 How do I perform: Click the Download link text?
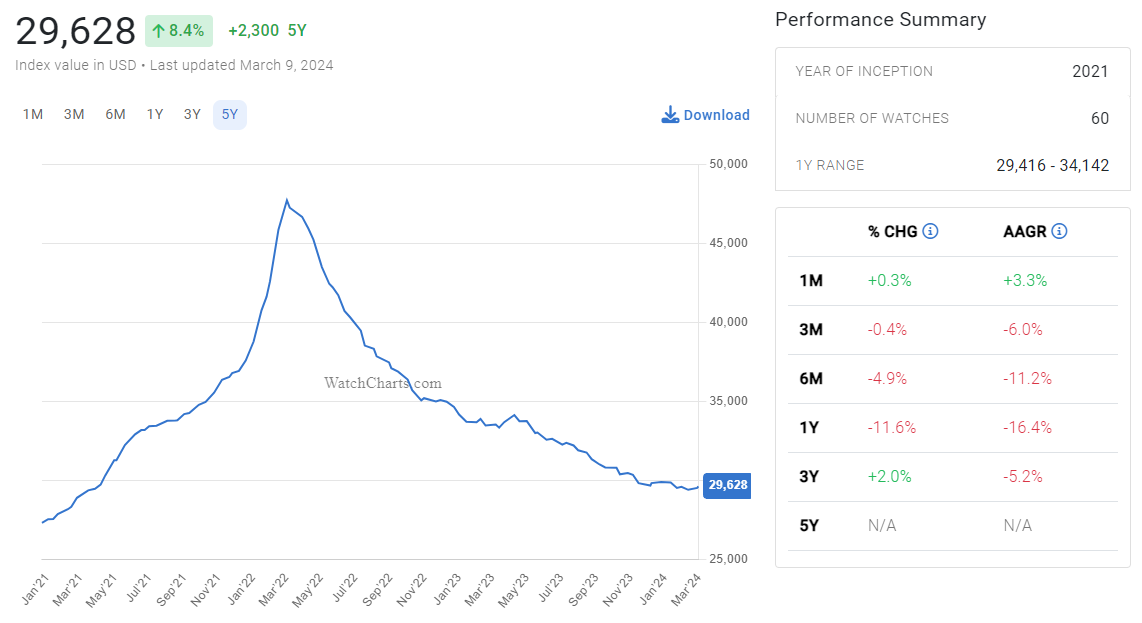(x=716, y=115)
